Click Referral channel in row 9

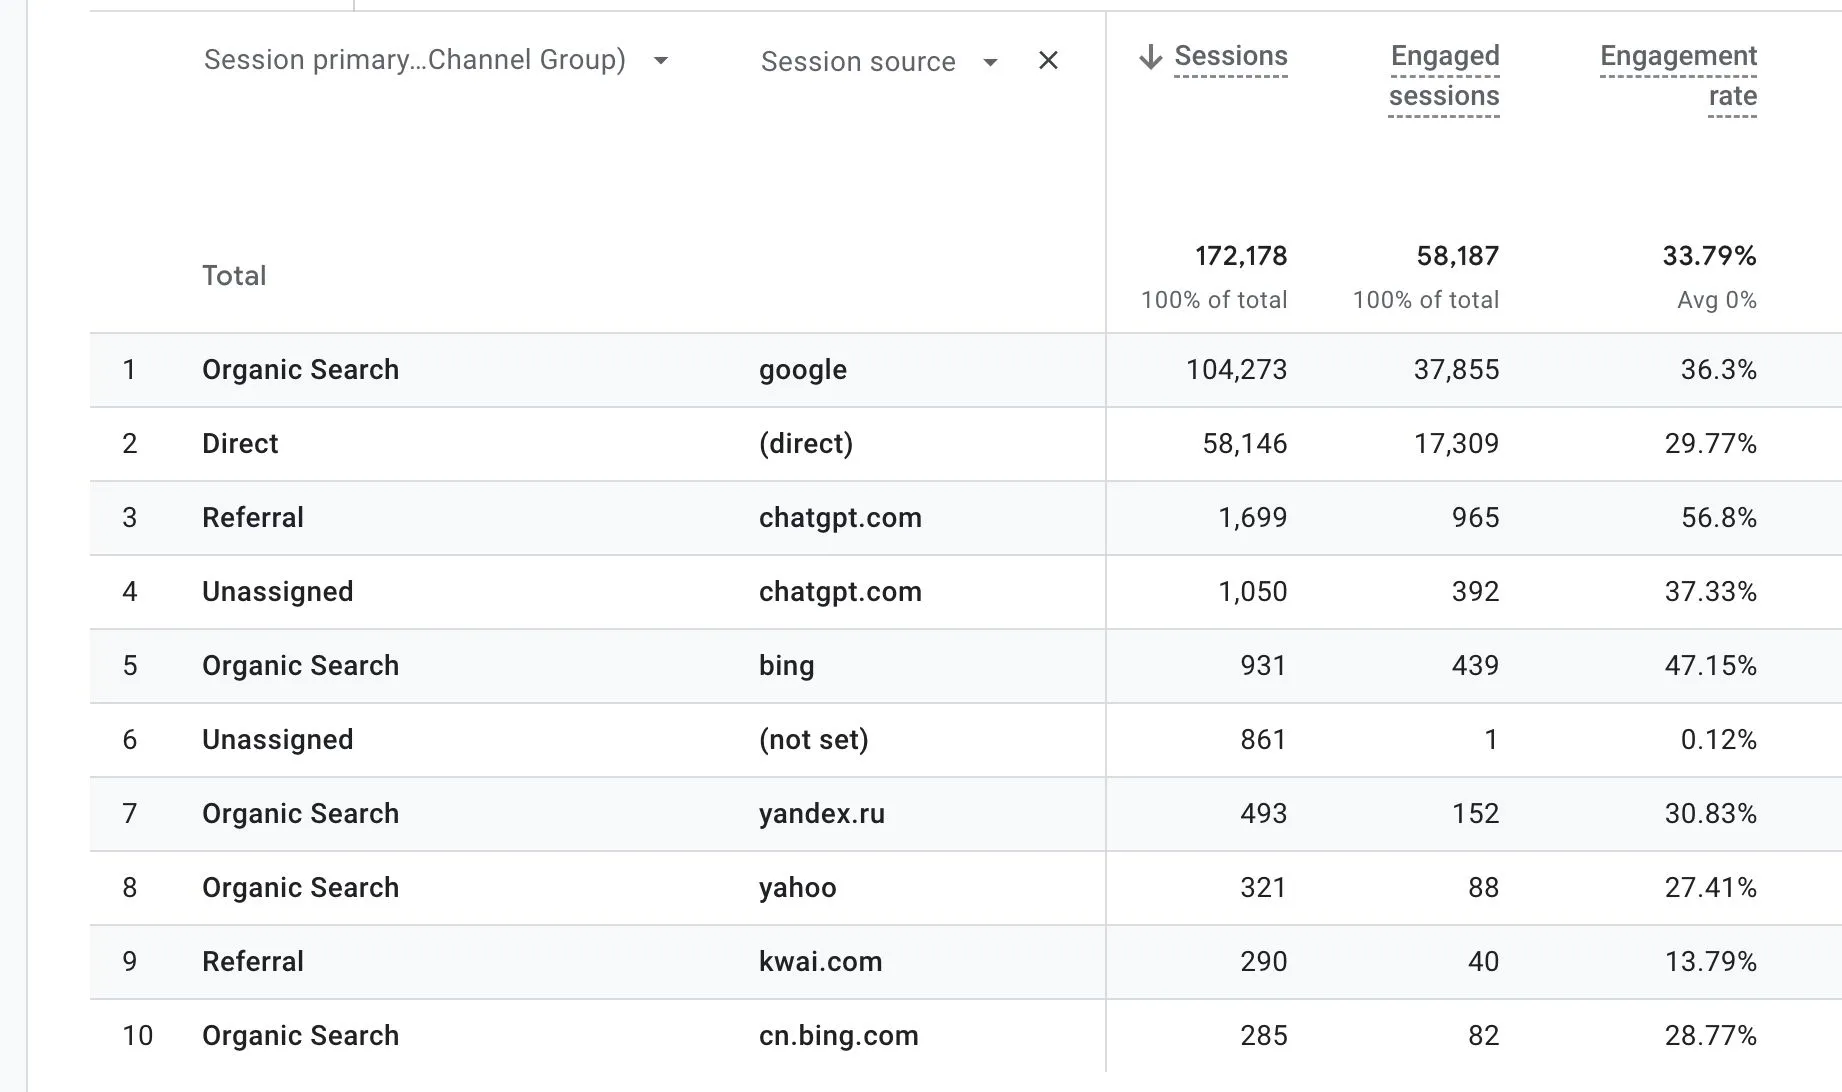coord(253,962)
